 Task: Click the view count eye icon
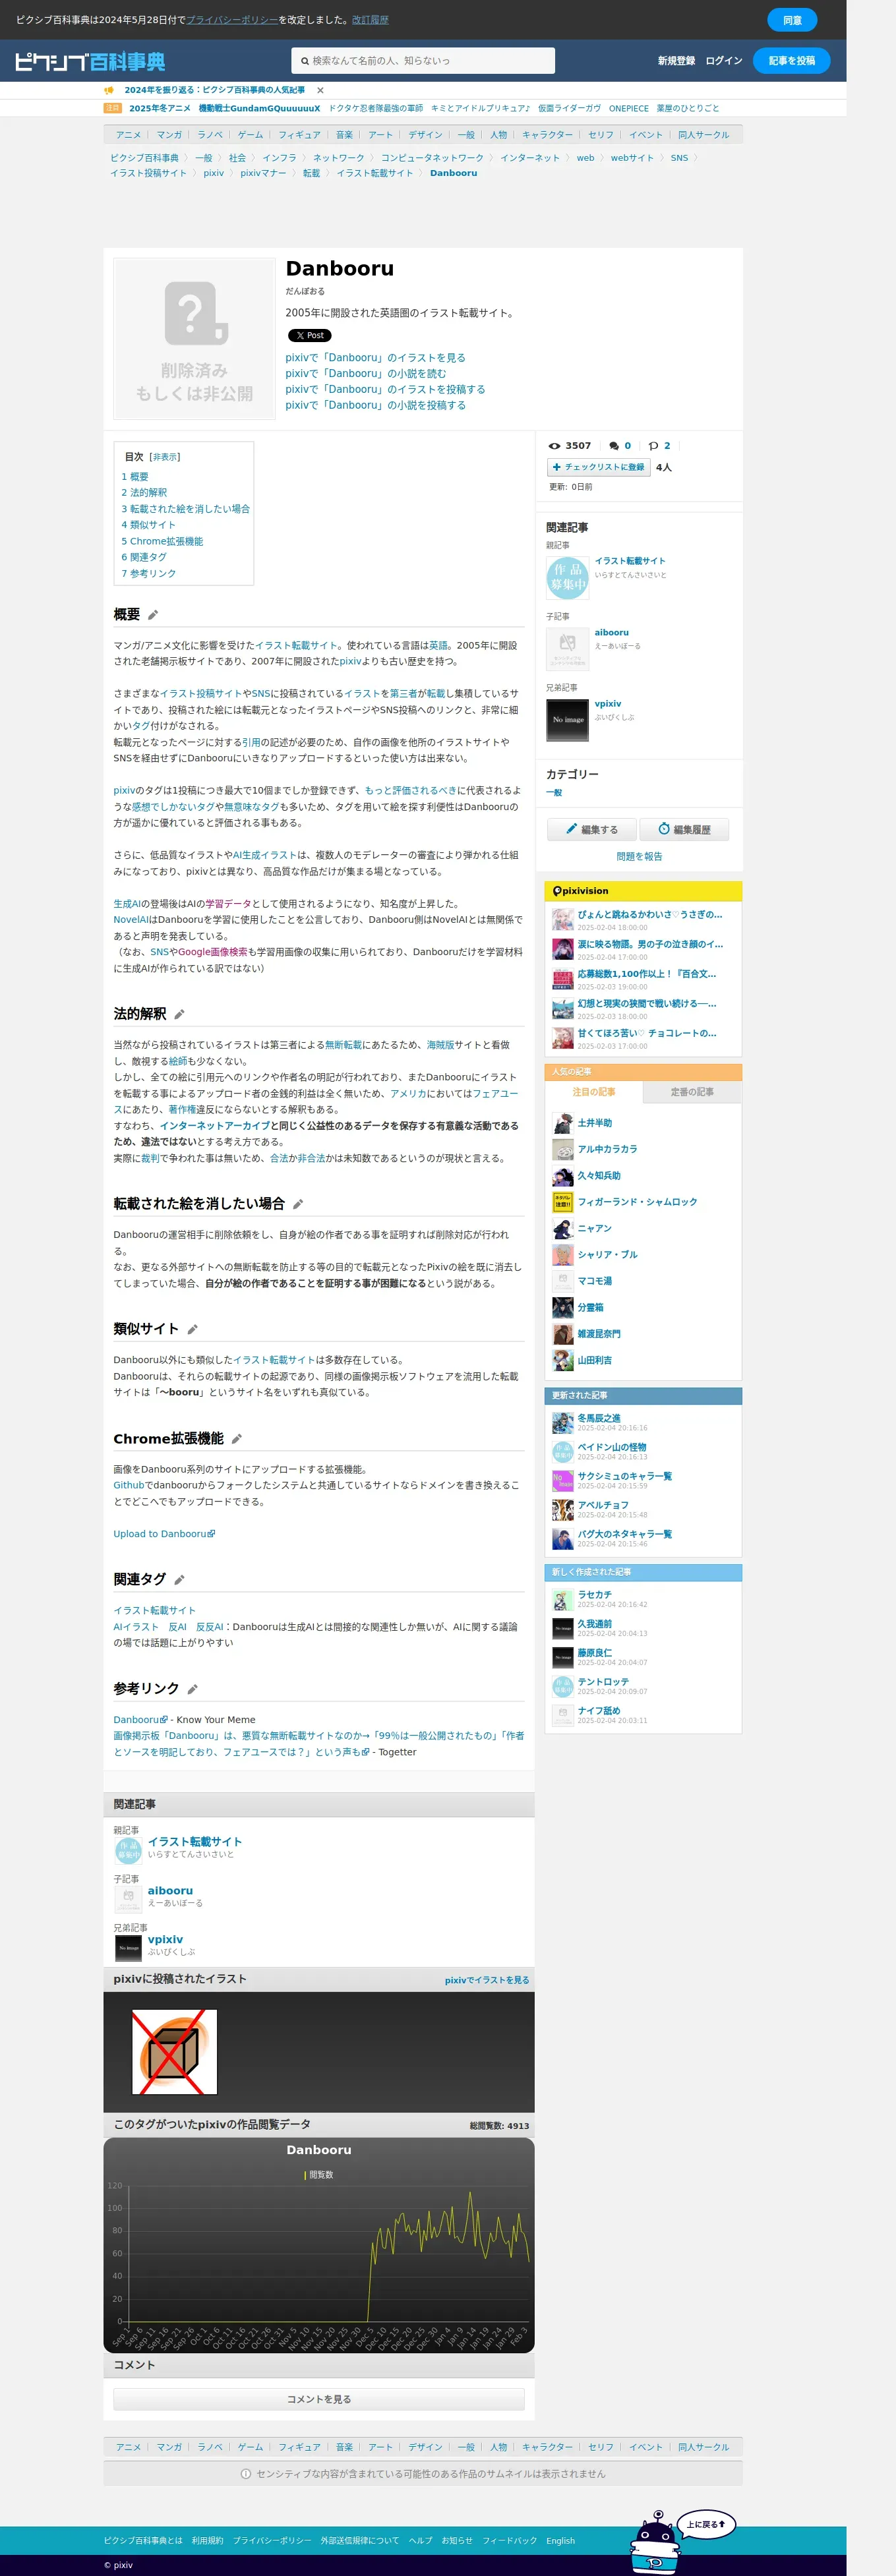(x=554, y=446)
